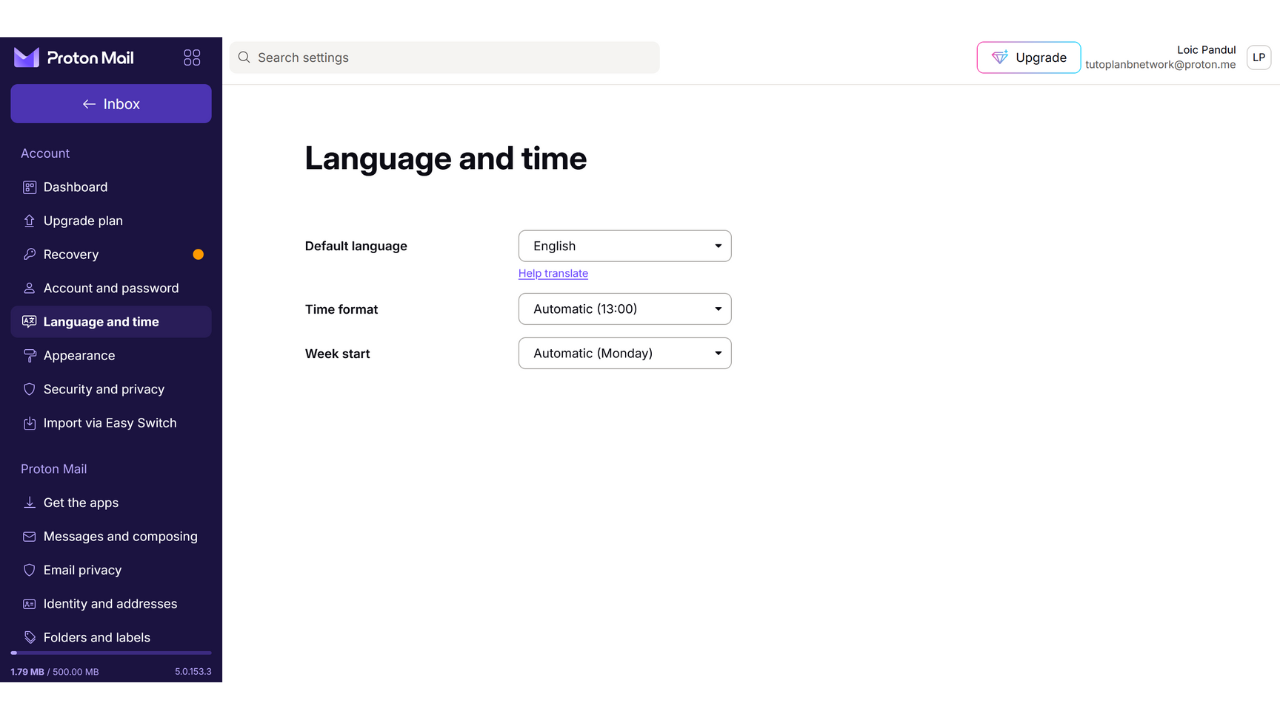This screenshot has width=1280, height=720.
Task: Click the Appearance paint roller icon
Action: coord(29,355)
